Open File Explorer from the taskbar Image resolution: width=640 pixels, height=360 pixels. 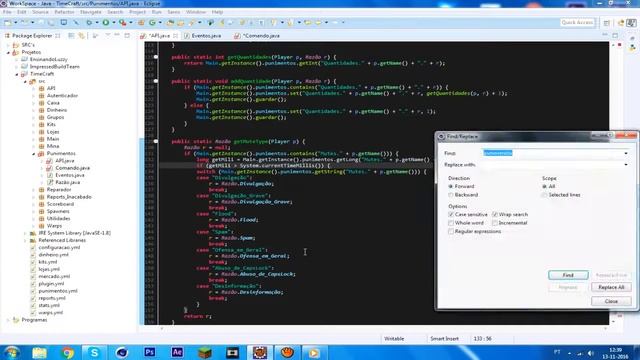coord(40,352)
